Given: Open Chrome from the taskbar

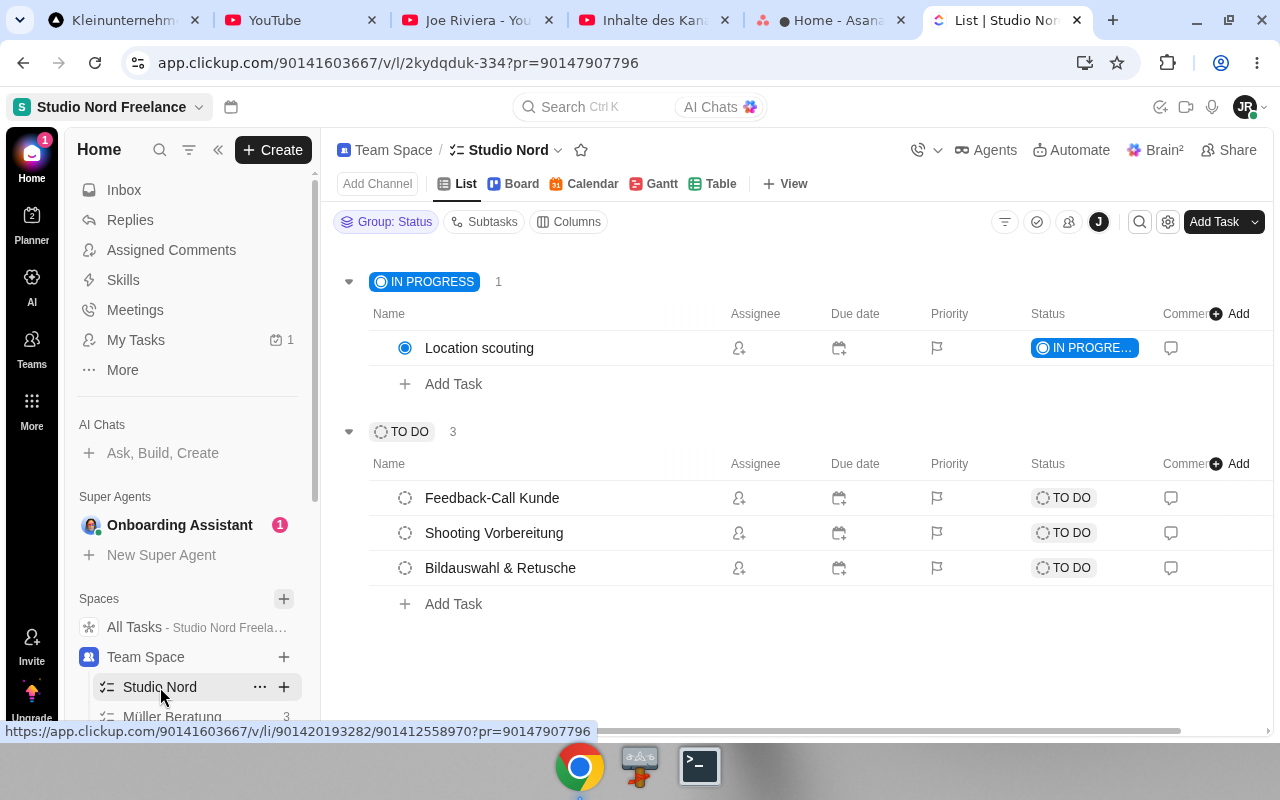Looking at the screenshot, I should (x=580, y=767).
